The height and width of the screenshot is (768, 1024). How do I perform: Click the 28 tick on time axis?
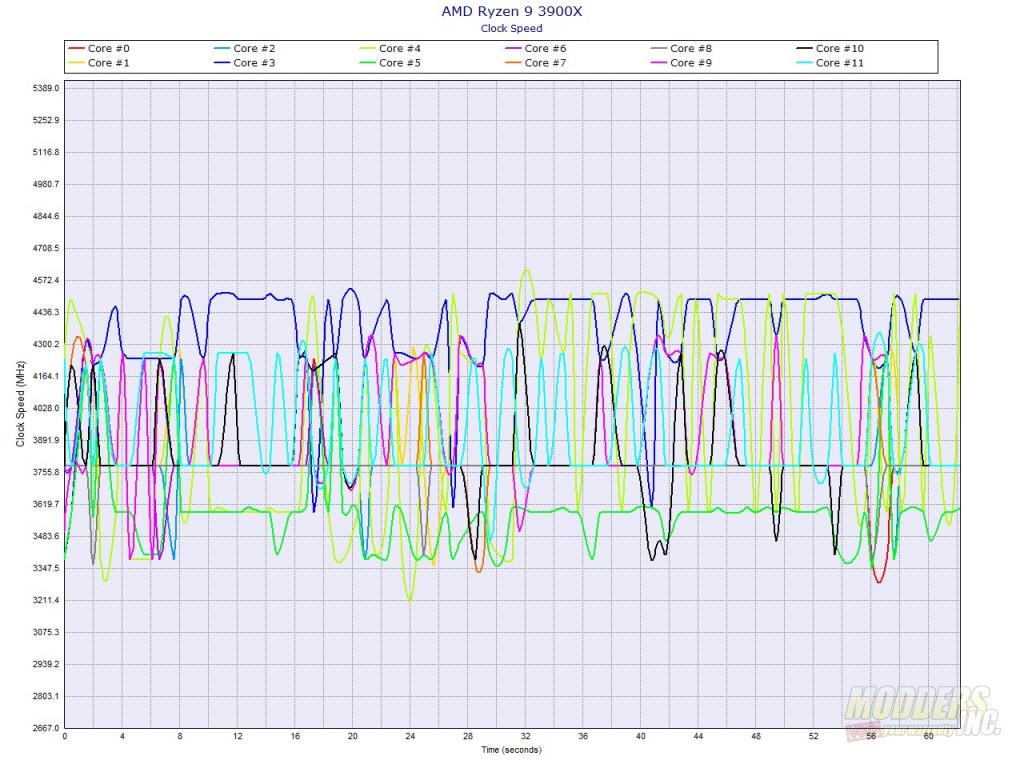point(468,736)
